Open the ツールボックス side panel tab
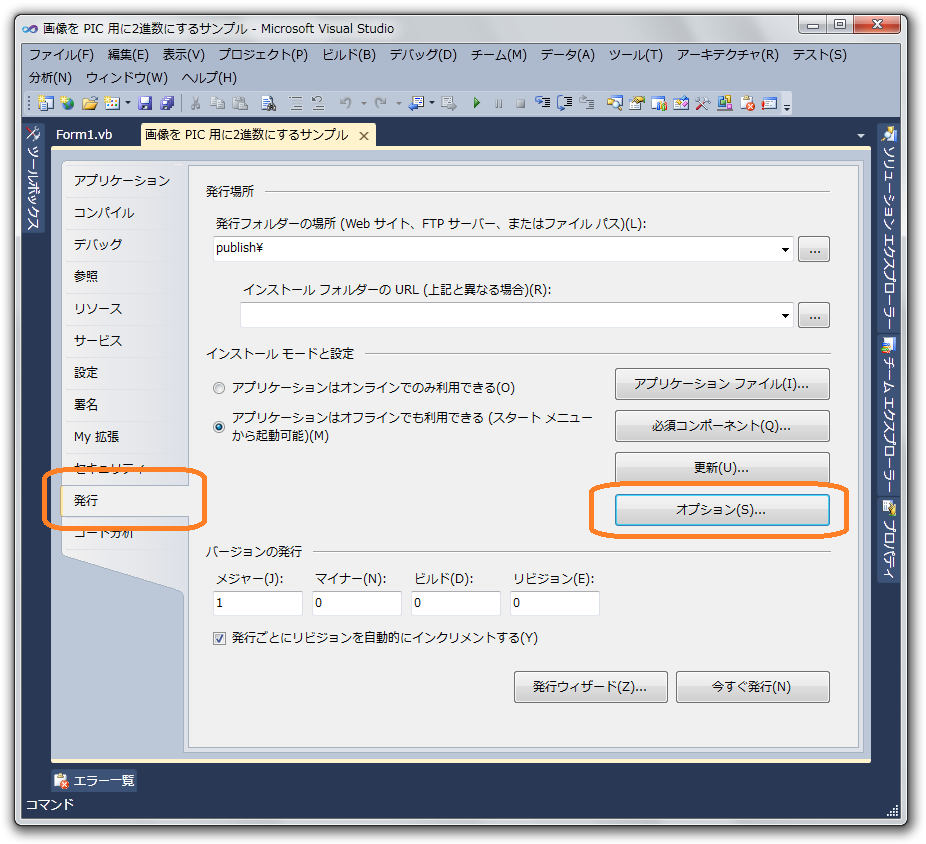This screenshot has height=844, width=926. coord(33,178)
